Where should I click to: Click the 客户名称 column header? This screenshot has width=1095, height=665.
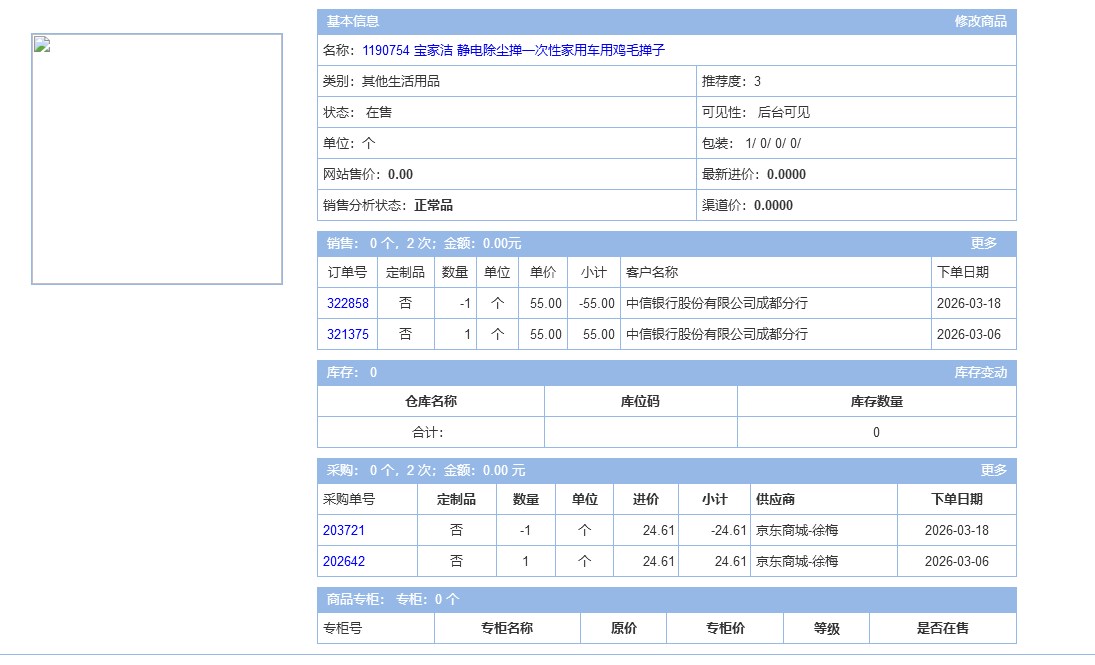coord(651,272)
